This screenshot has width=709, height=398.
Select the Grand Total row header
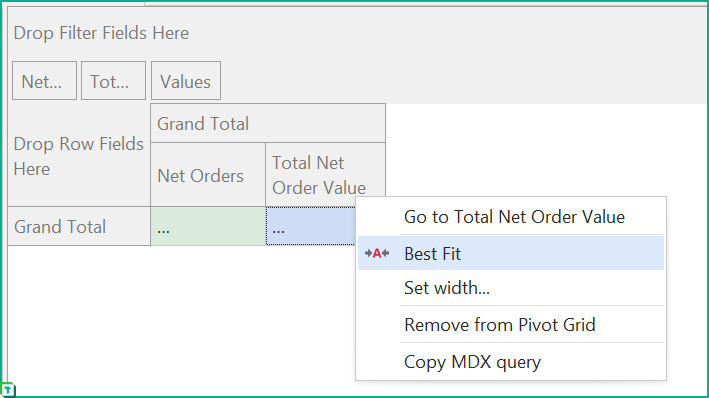click(x=79, y=226)
